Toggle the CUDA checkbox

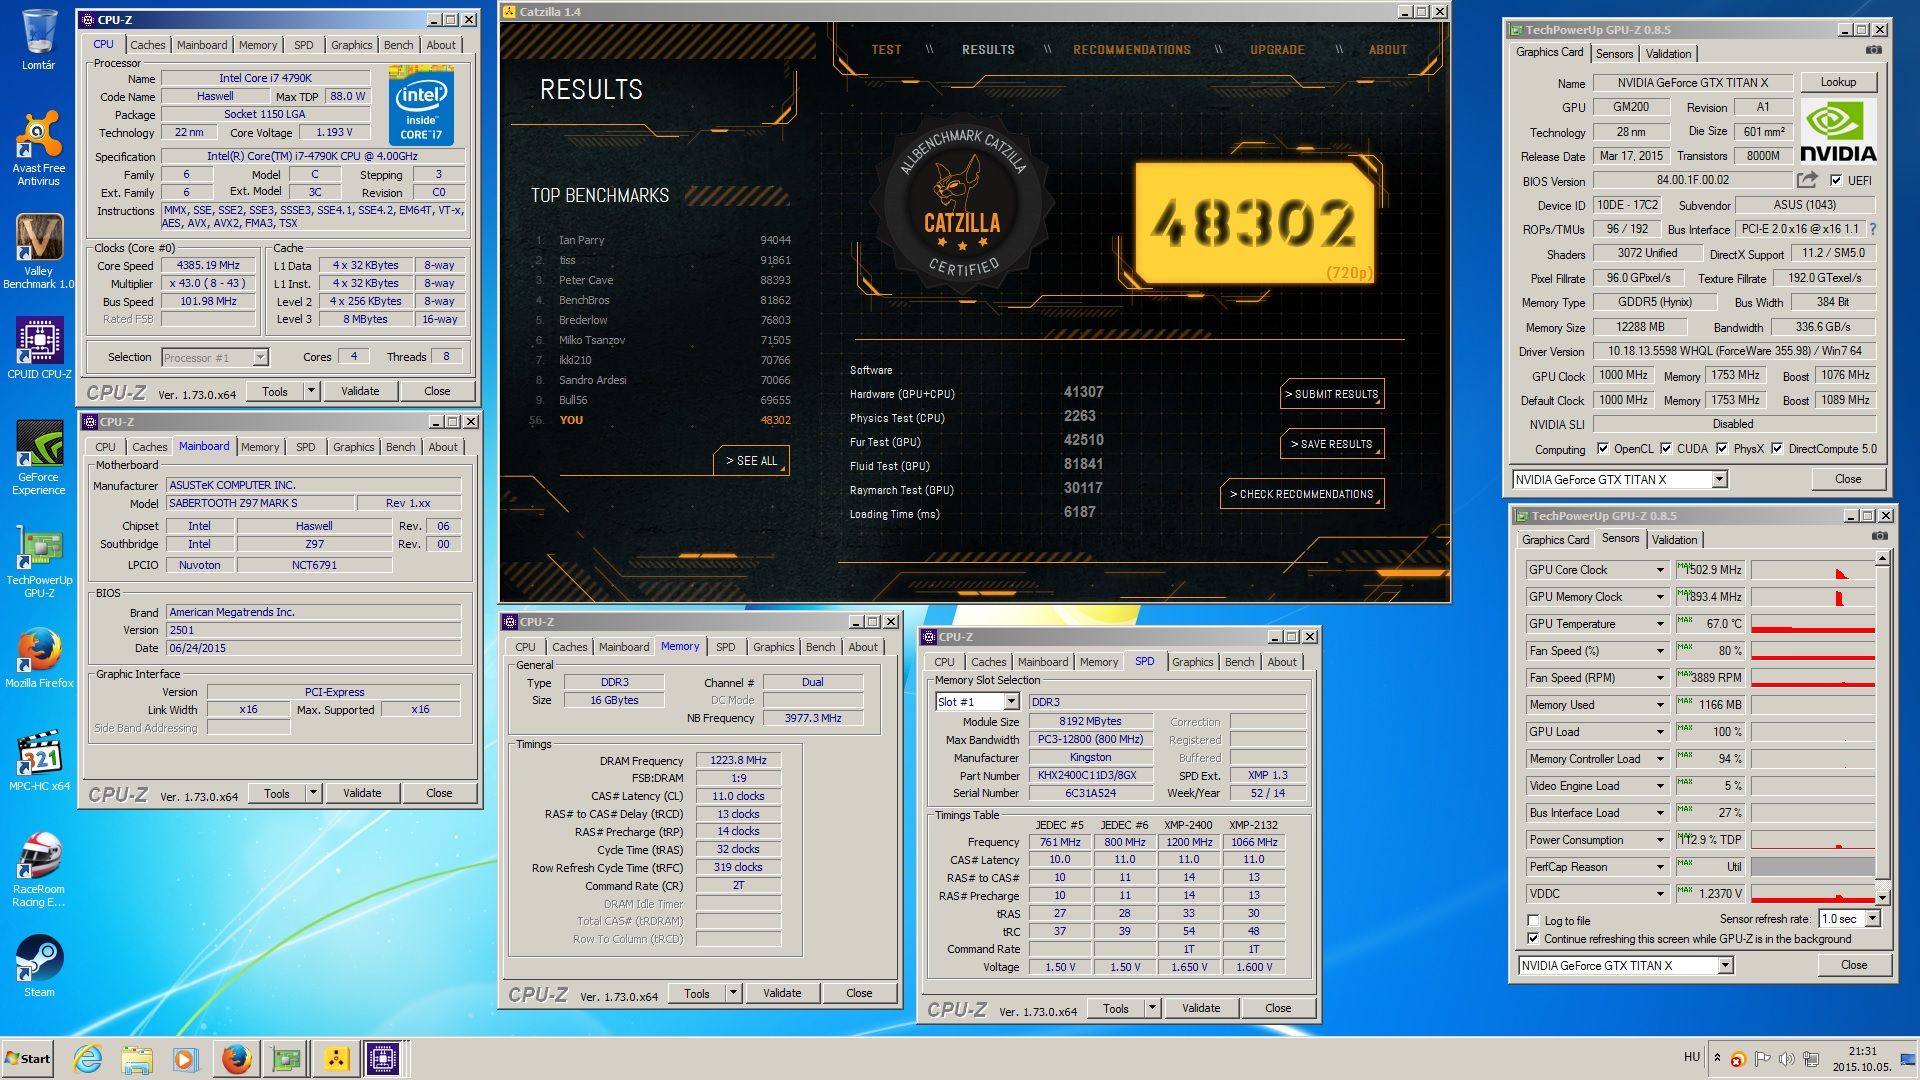click(x=1666, y=449)
